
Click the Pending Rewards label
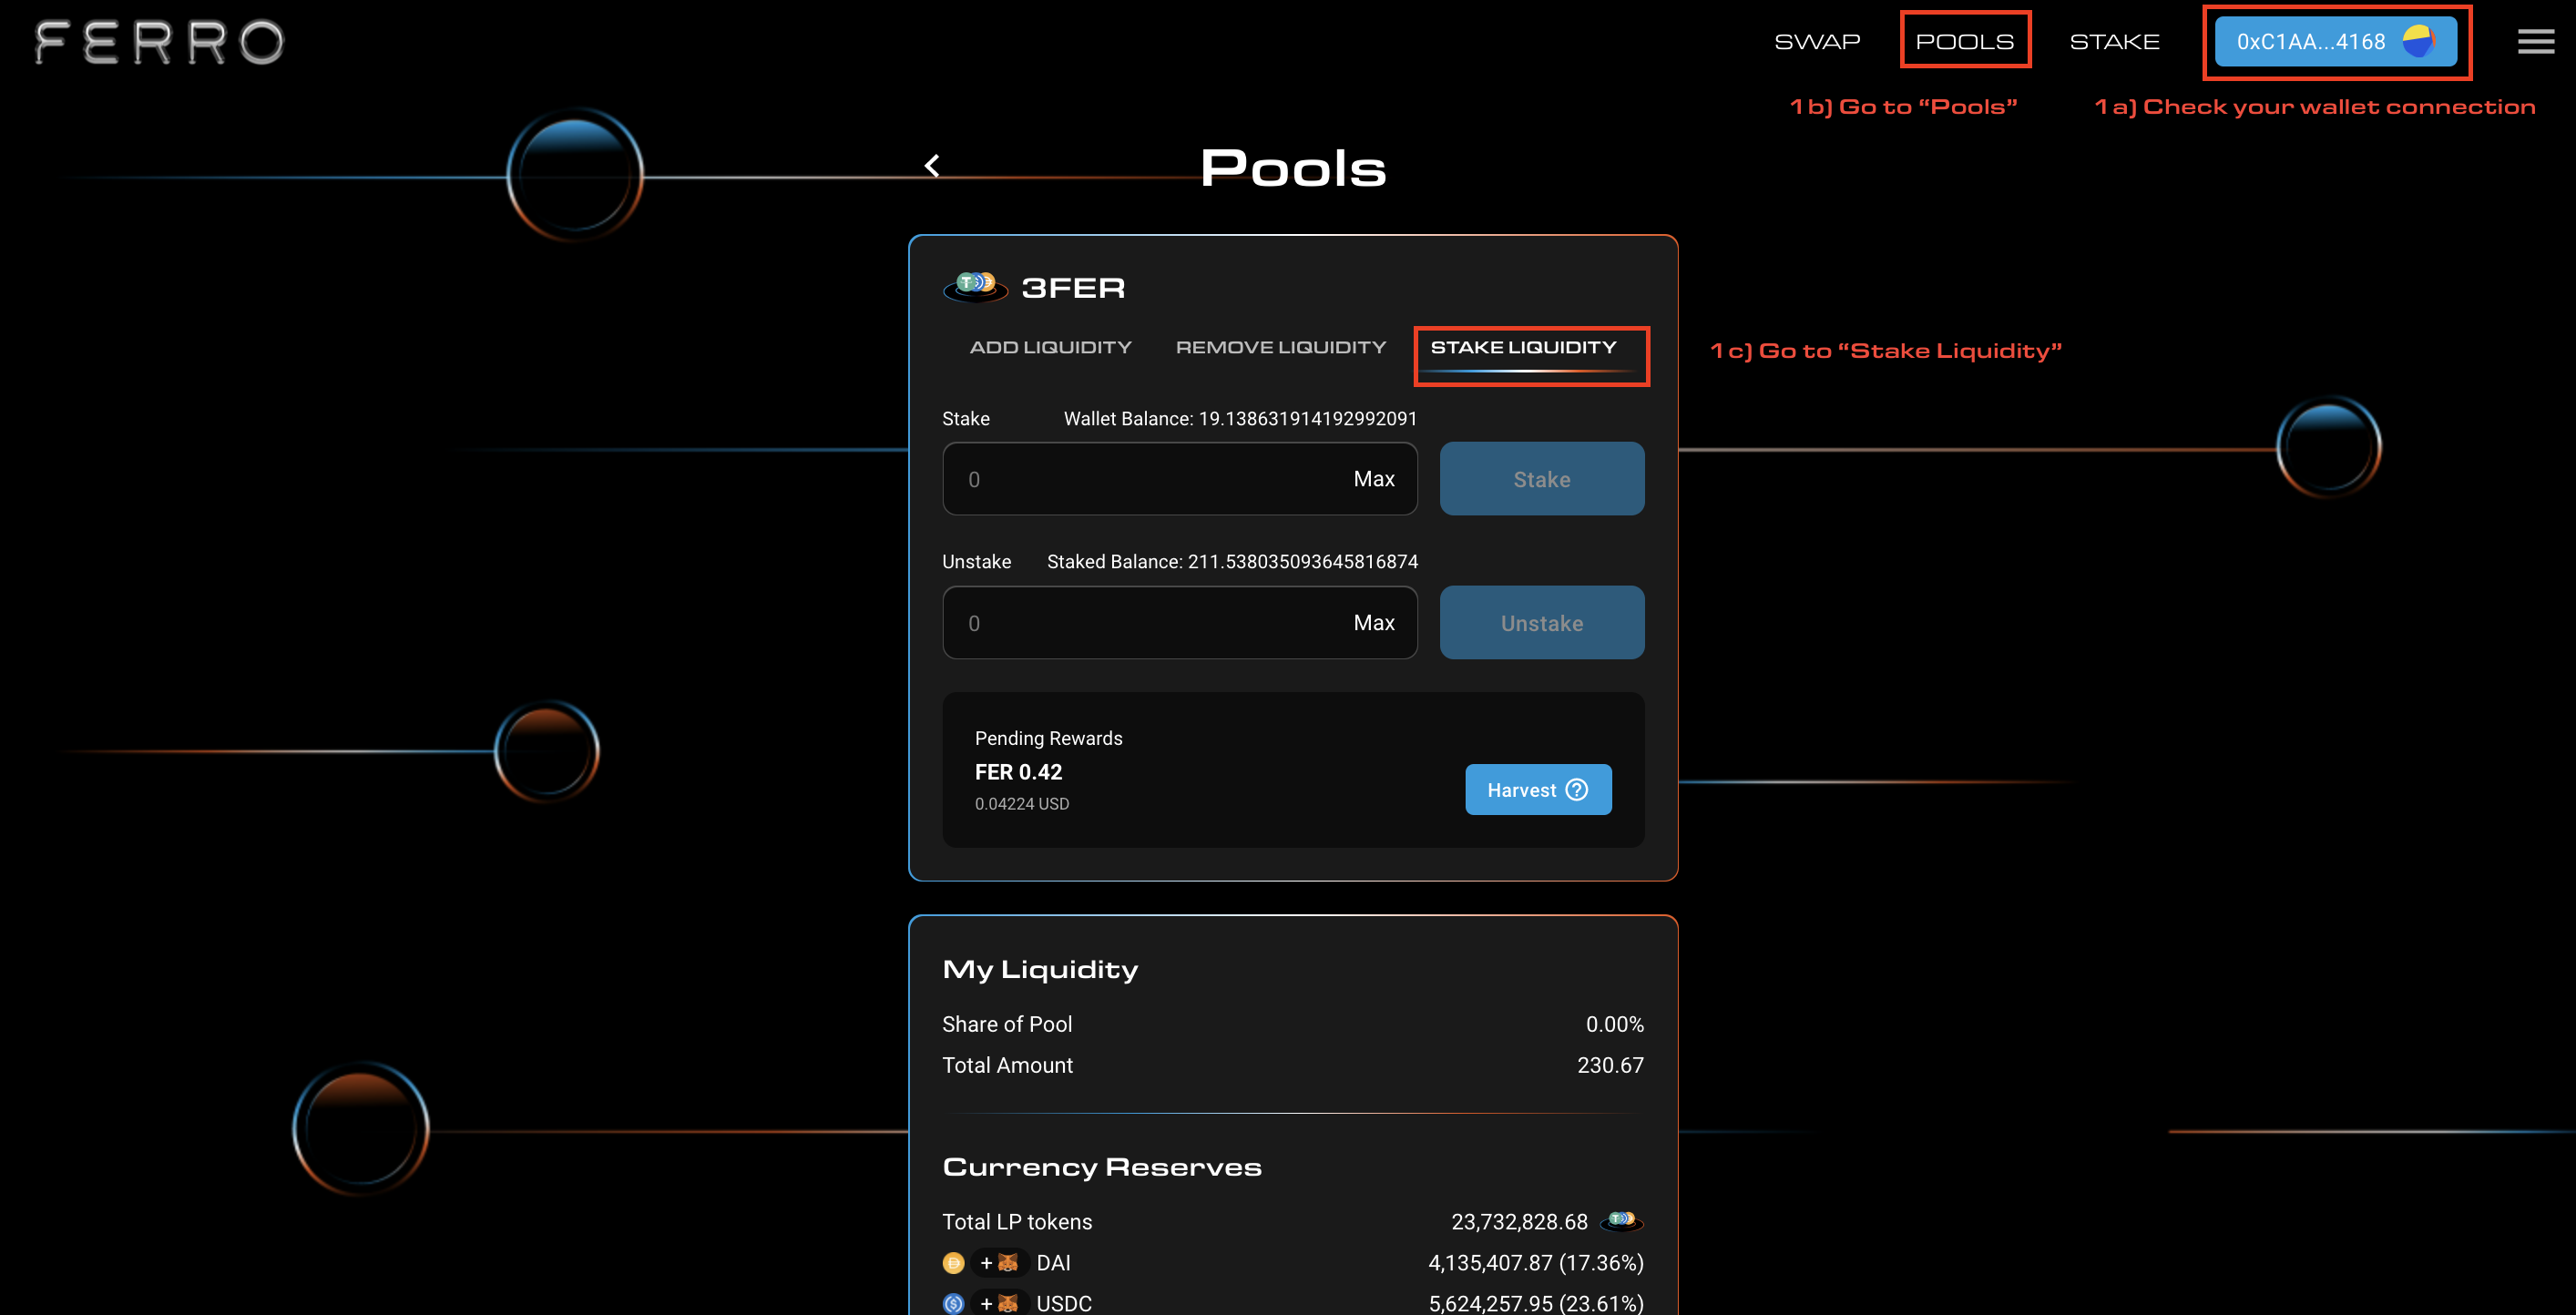[x=1048, y=738]
